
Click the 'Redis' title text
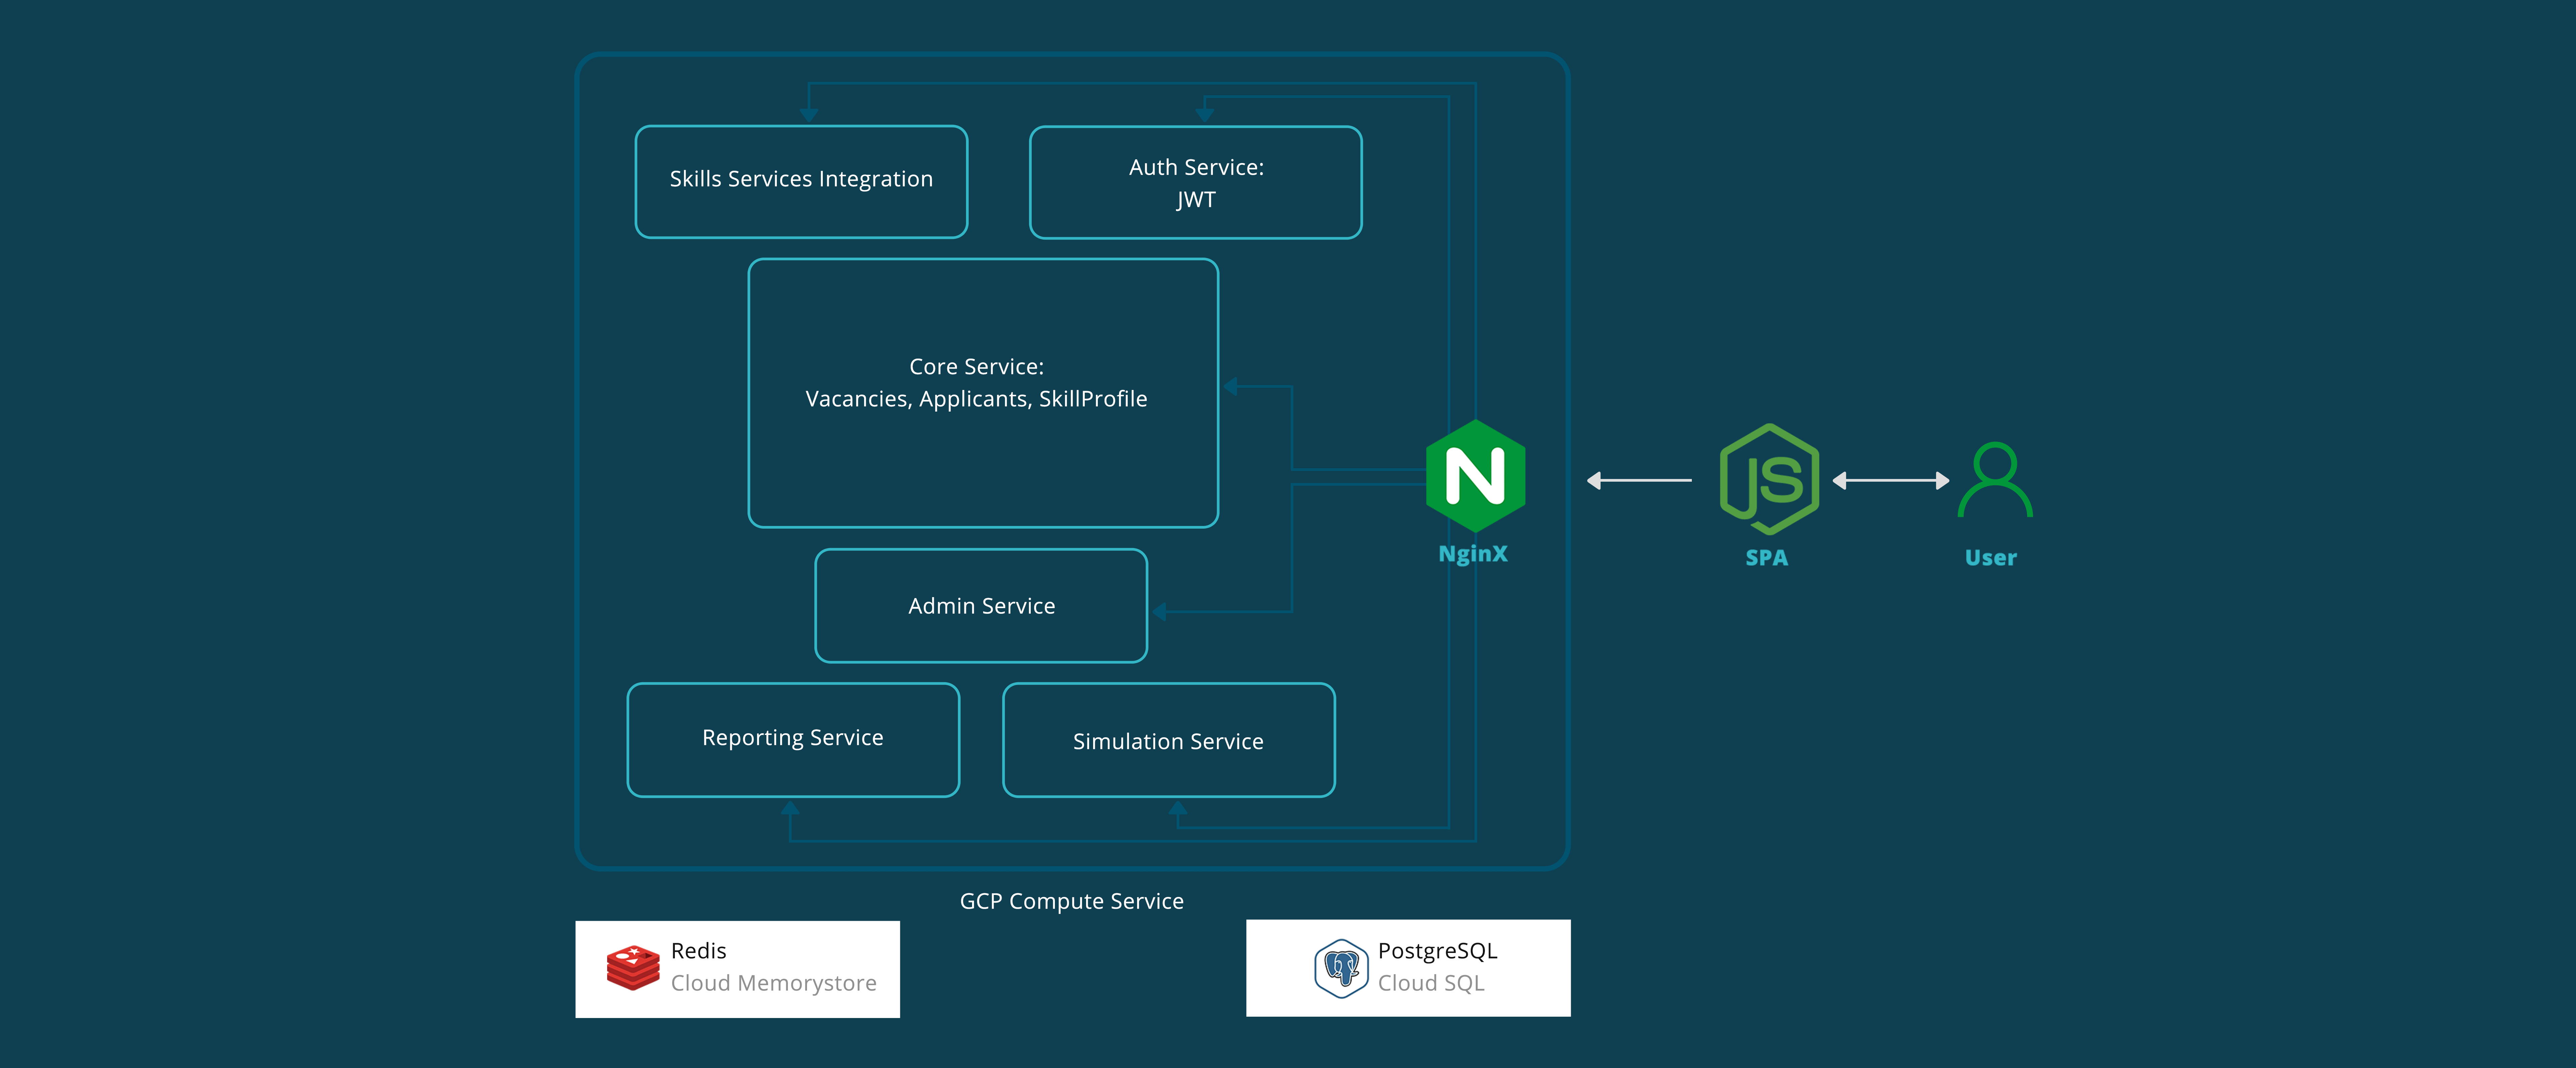click(699, 951)
